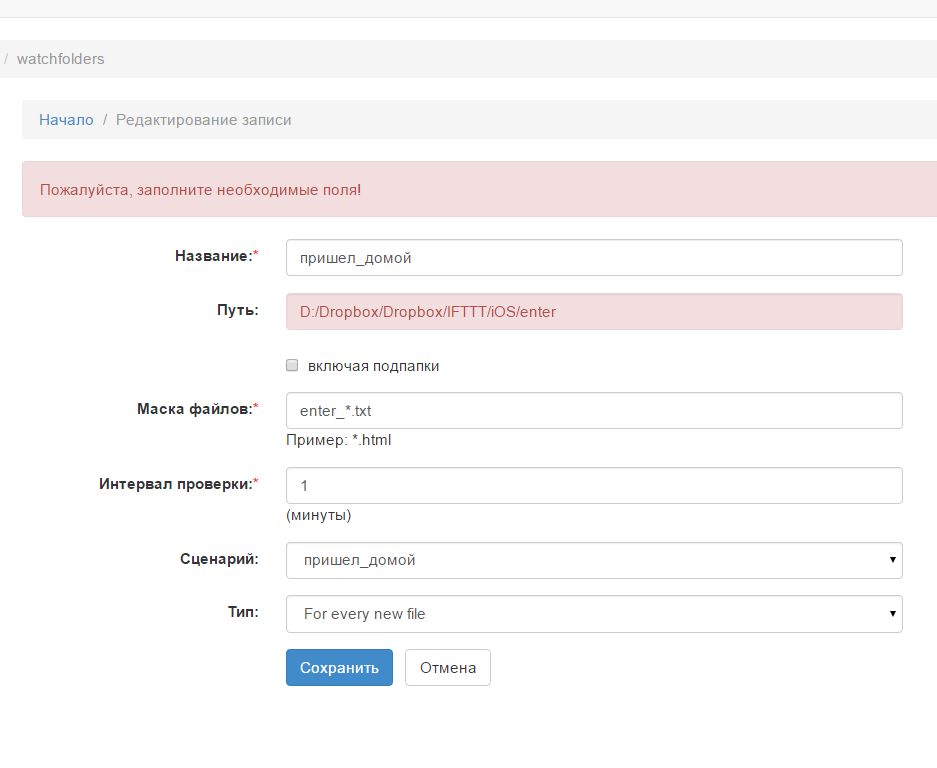Click the 'Название:' field label
This screenshot has height=768, width=937.
[214, 256]
